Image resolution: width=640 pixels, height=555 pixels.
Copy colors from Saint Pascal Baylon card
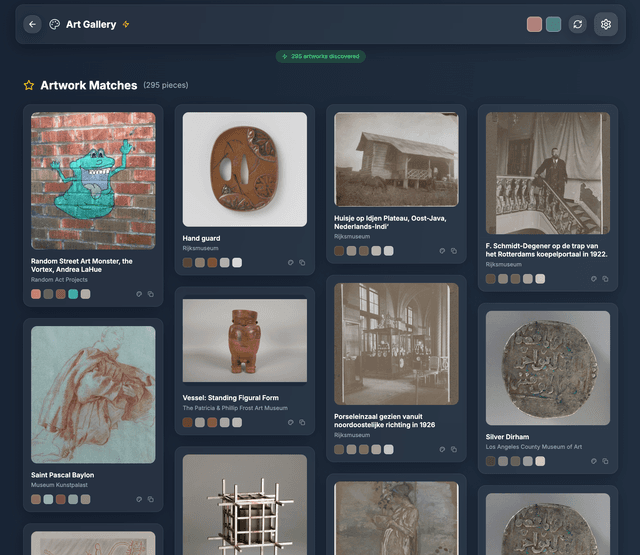[151, 499]
